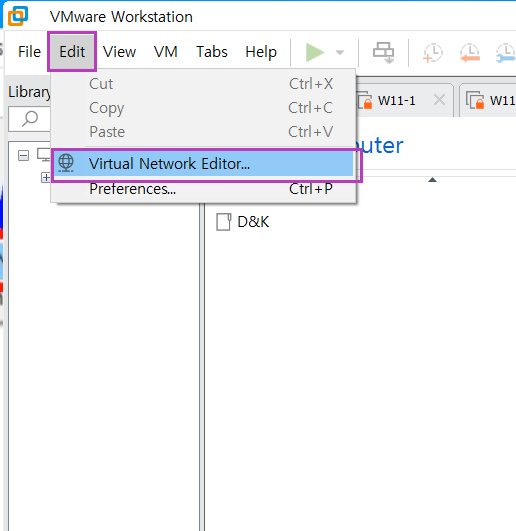Click the Library search magnifier icon
Screen dimensions: 516x531
(x=30, y=119)
